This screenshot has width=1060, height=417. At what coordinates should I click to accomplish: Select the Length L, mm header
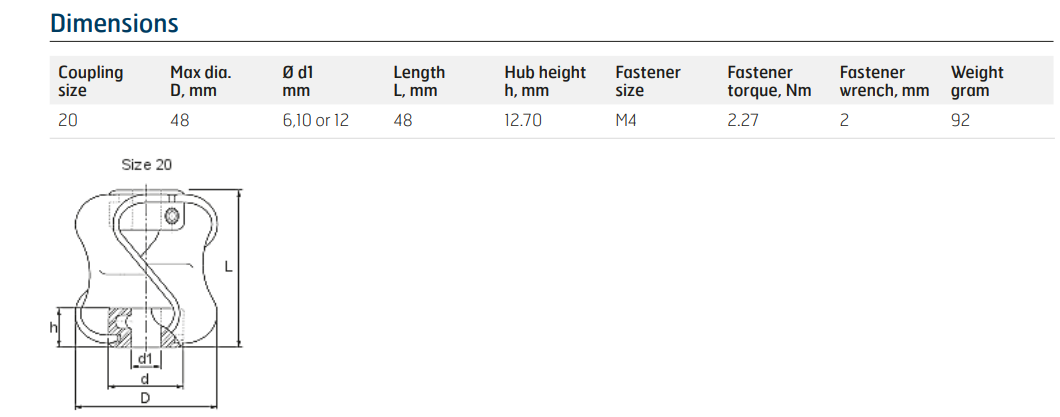(419, 81)
